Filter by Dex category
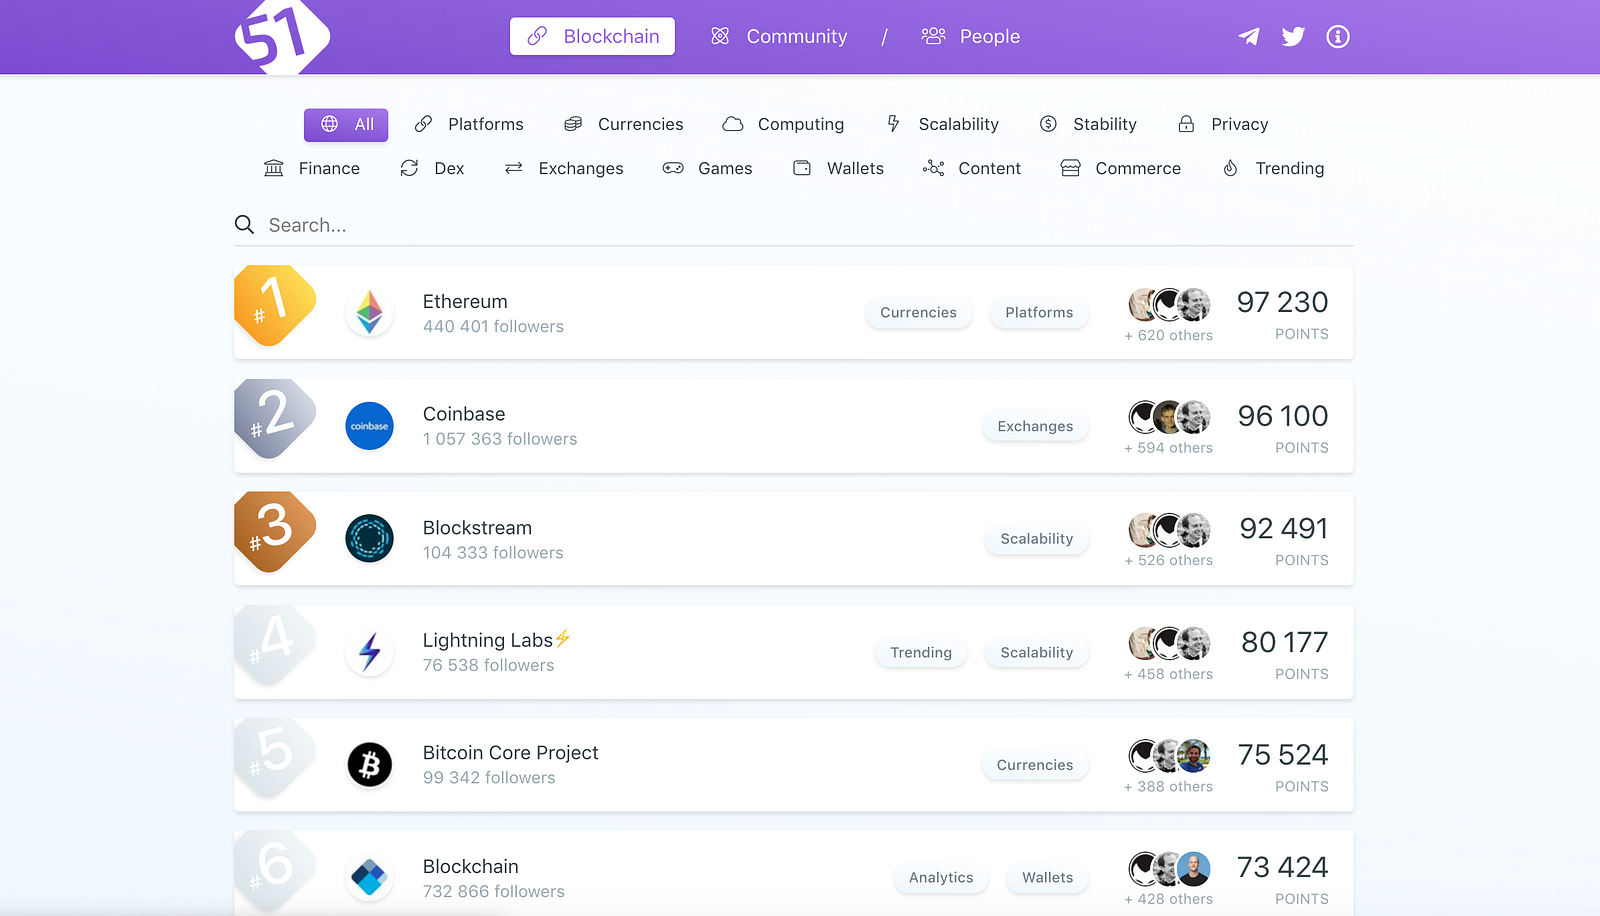The height and width of the screenshot is (916, 1600). pyautogui.click(x=432, y=169)
